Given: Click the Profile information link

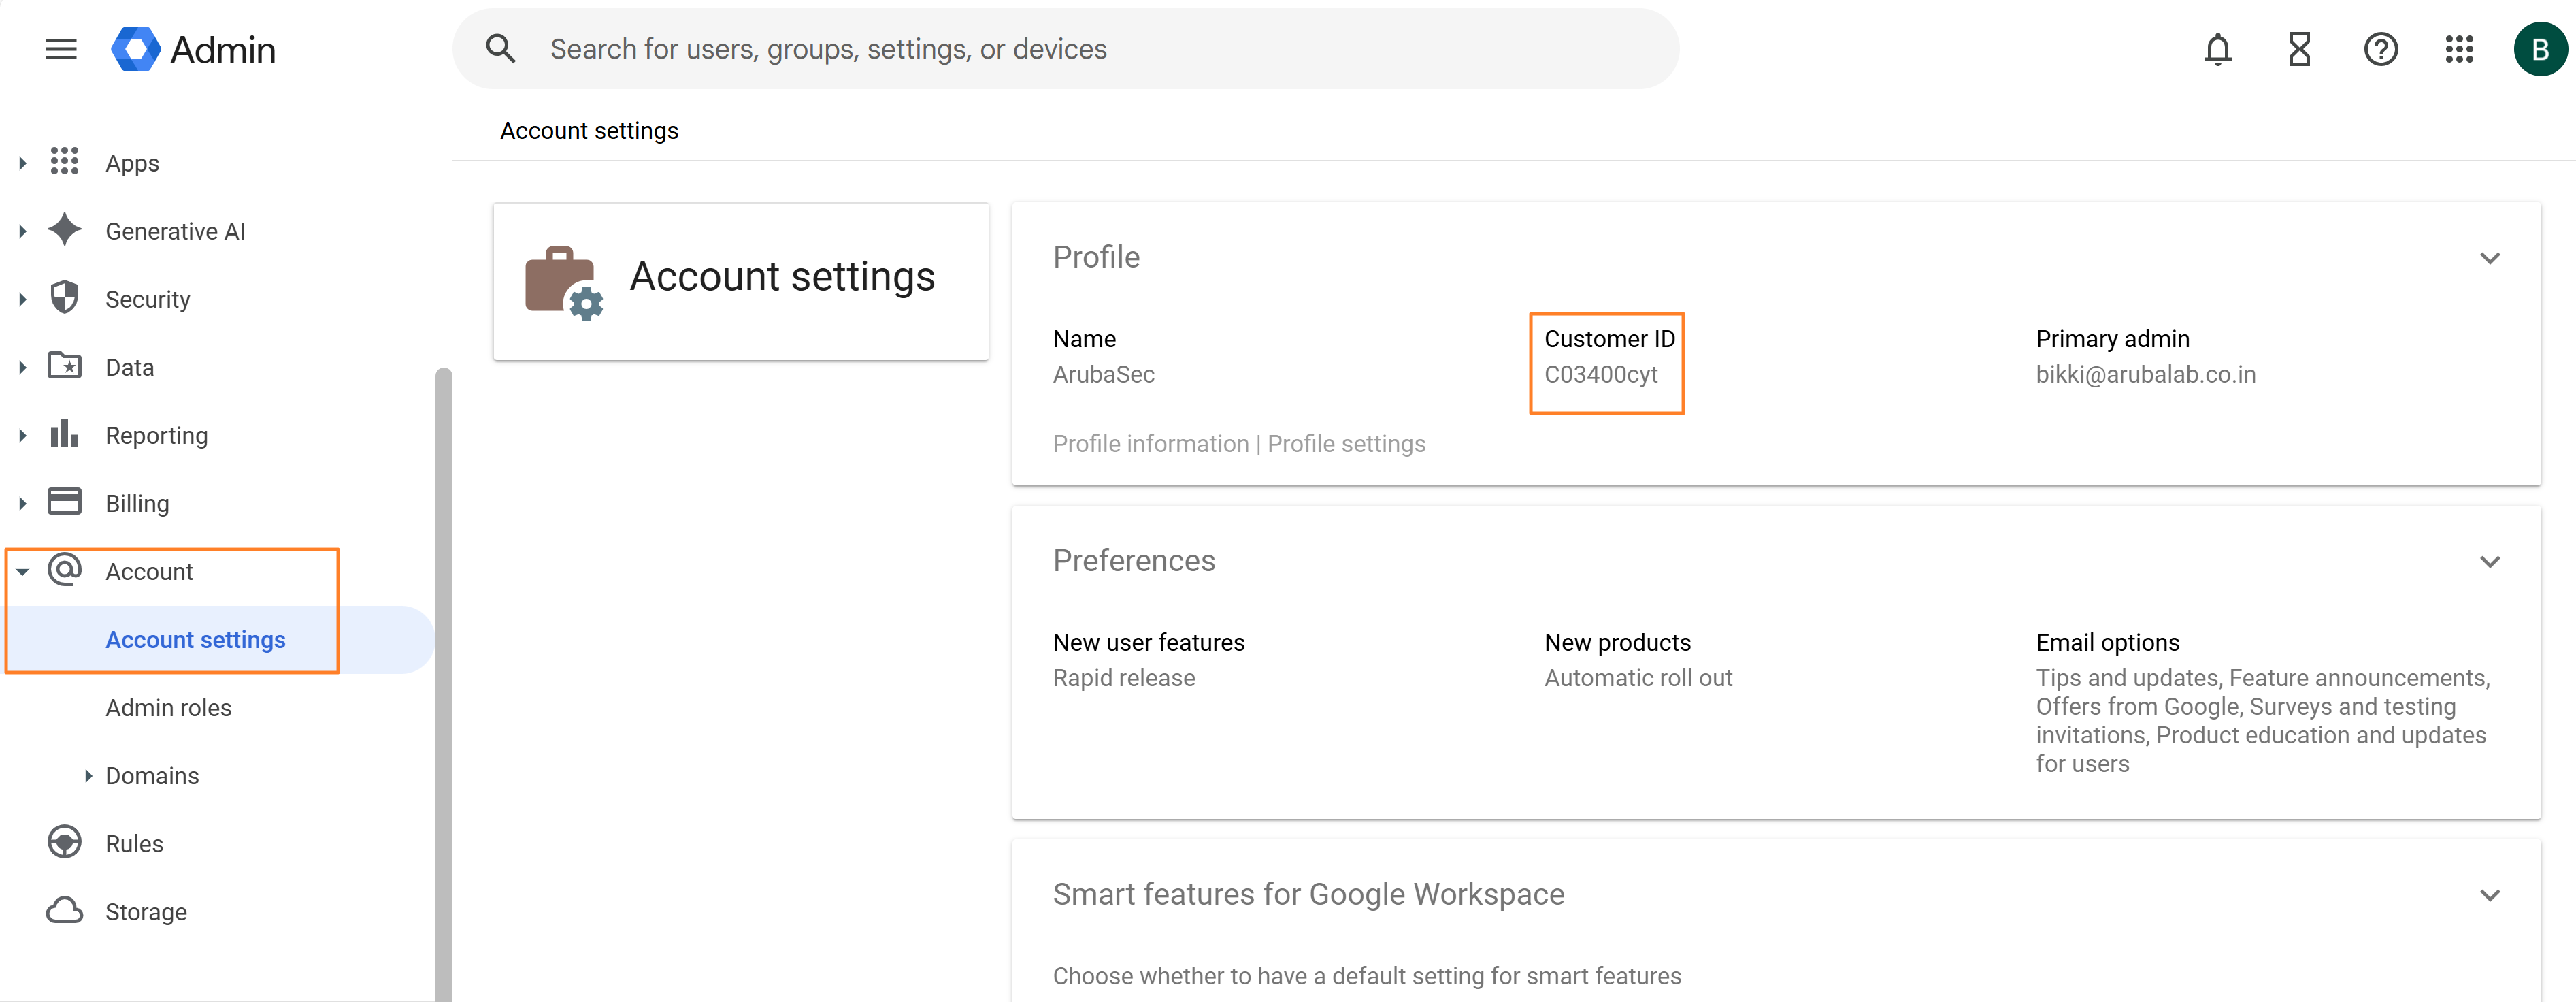Looking at the screenshot, I should coord(1150,443).
